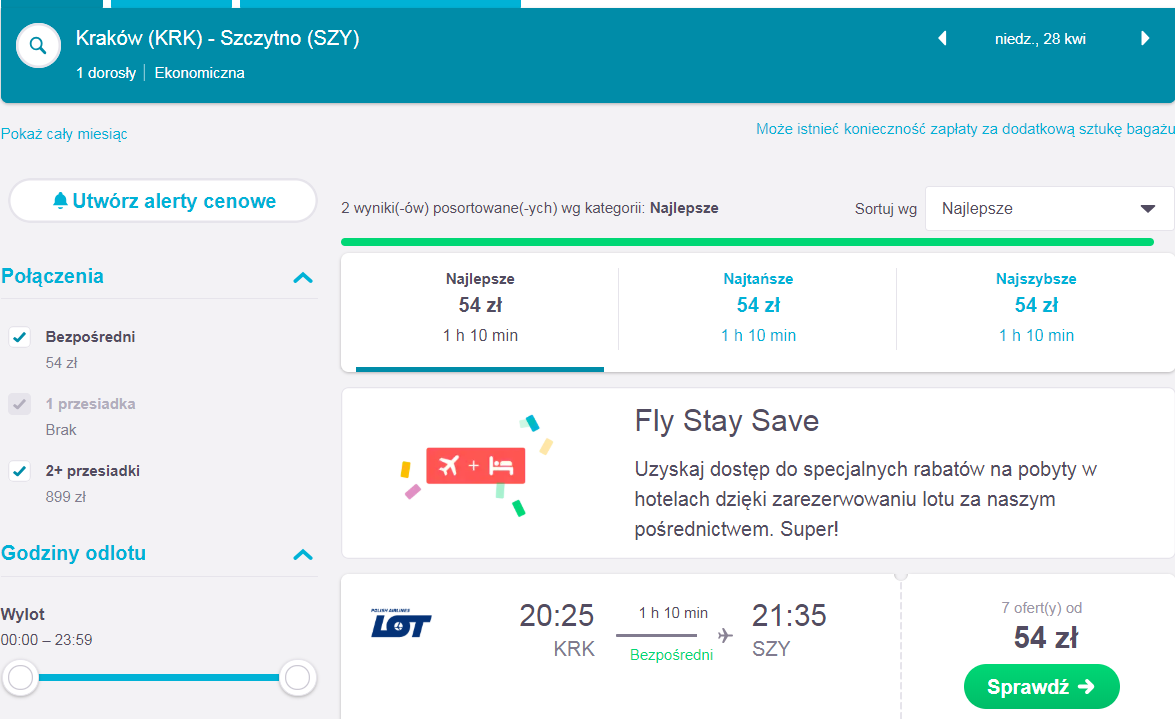The image size is (1175, 719).
Task: Go to next day using right arrow
Action: coord(1144,38)
